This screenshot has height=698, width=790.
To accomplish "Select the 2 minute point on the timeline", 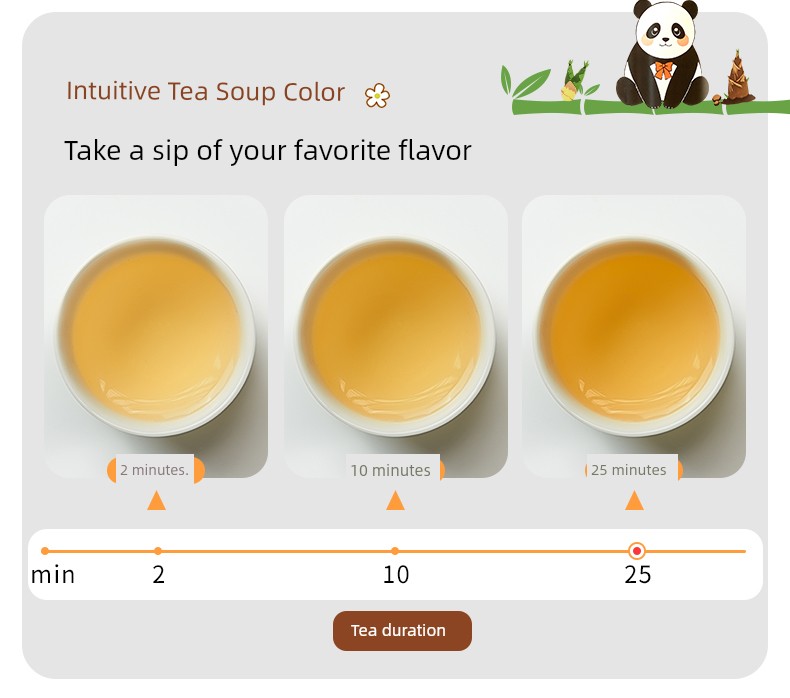I will point(158,551).
